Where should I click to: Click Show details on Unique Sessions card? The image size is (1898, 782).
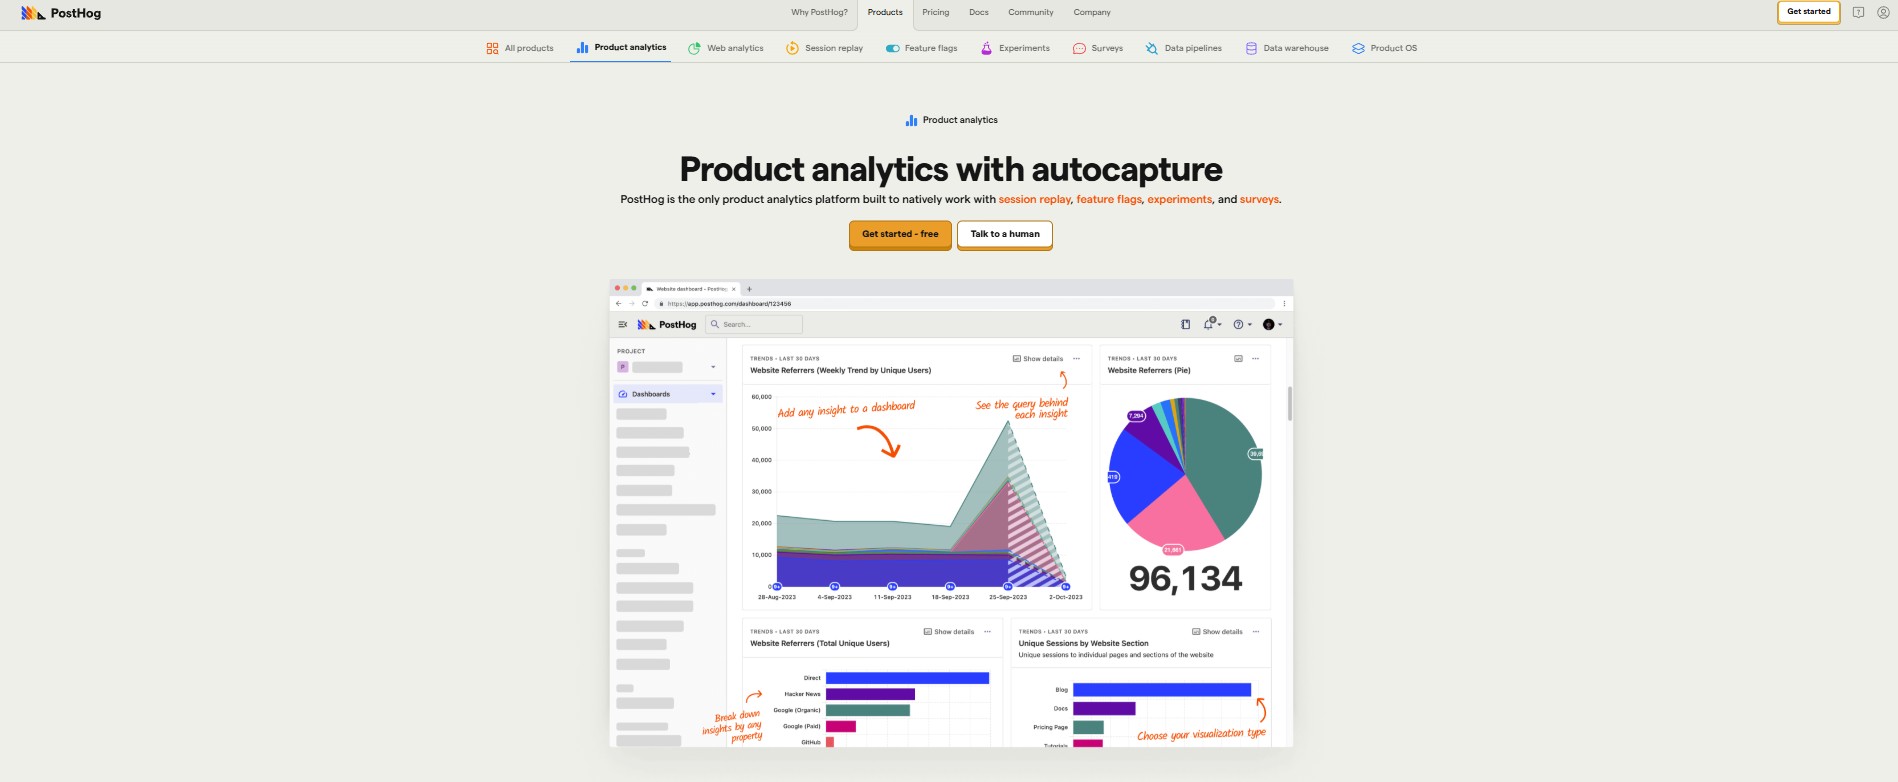[x=1217, y=631]
